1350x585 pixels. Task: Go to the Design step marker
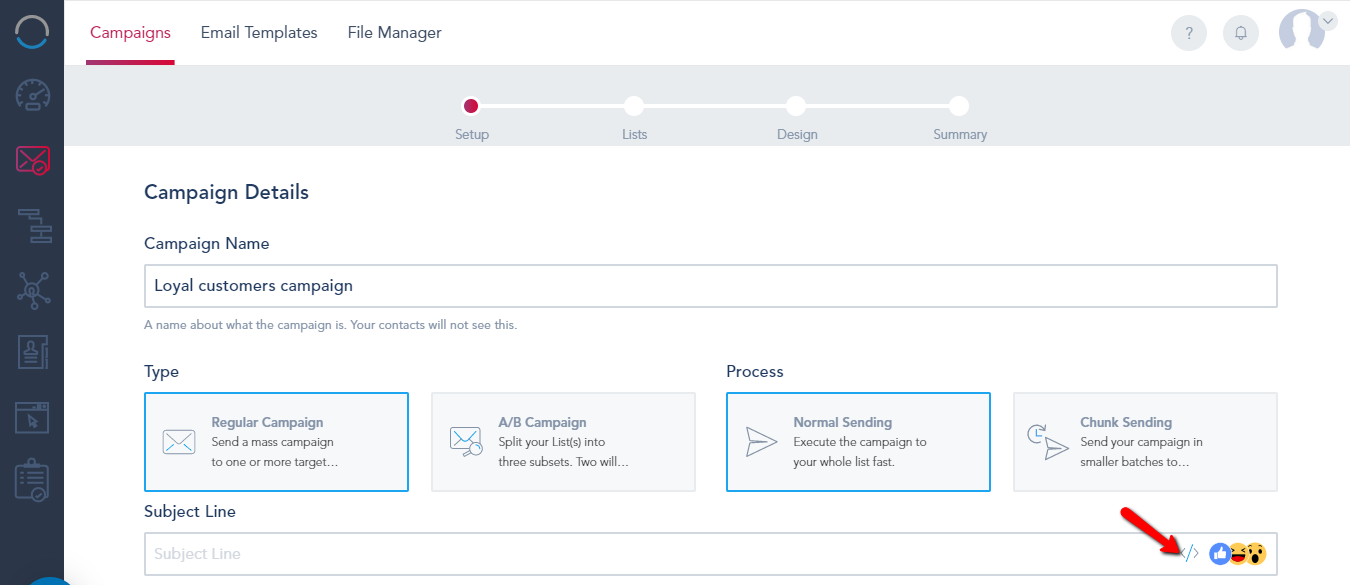pyautogui.click(x=796, y=106)
